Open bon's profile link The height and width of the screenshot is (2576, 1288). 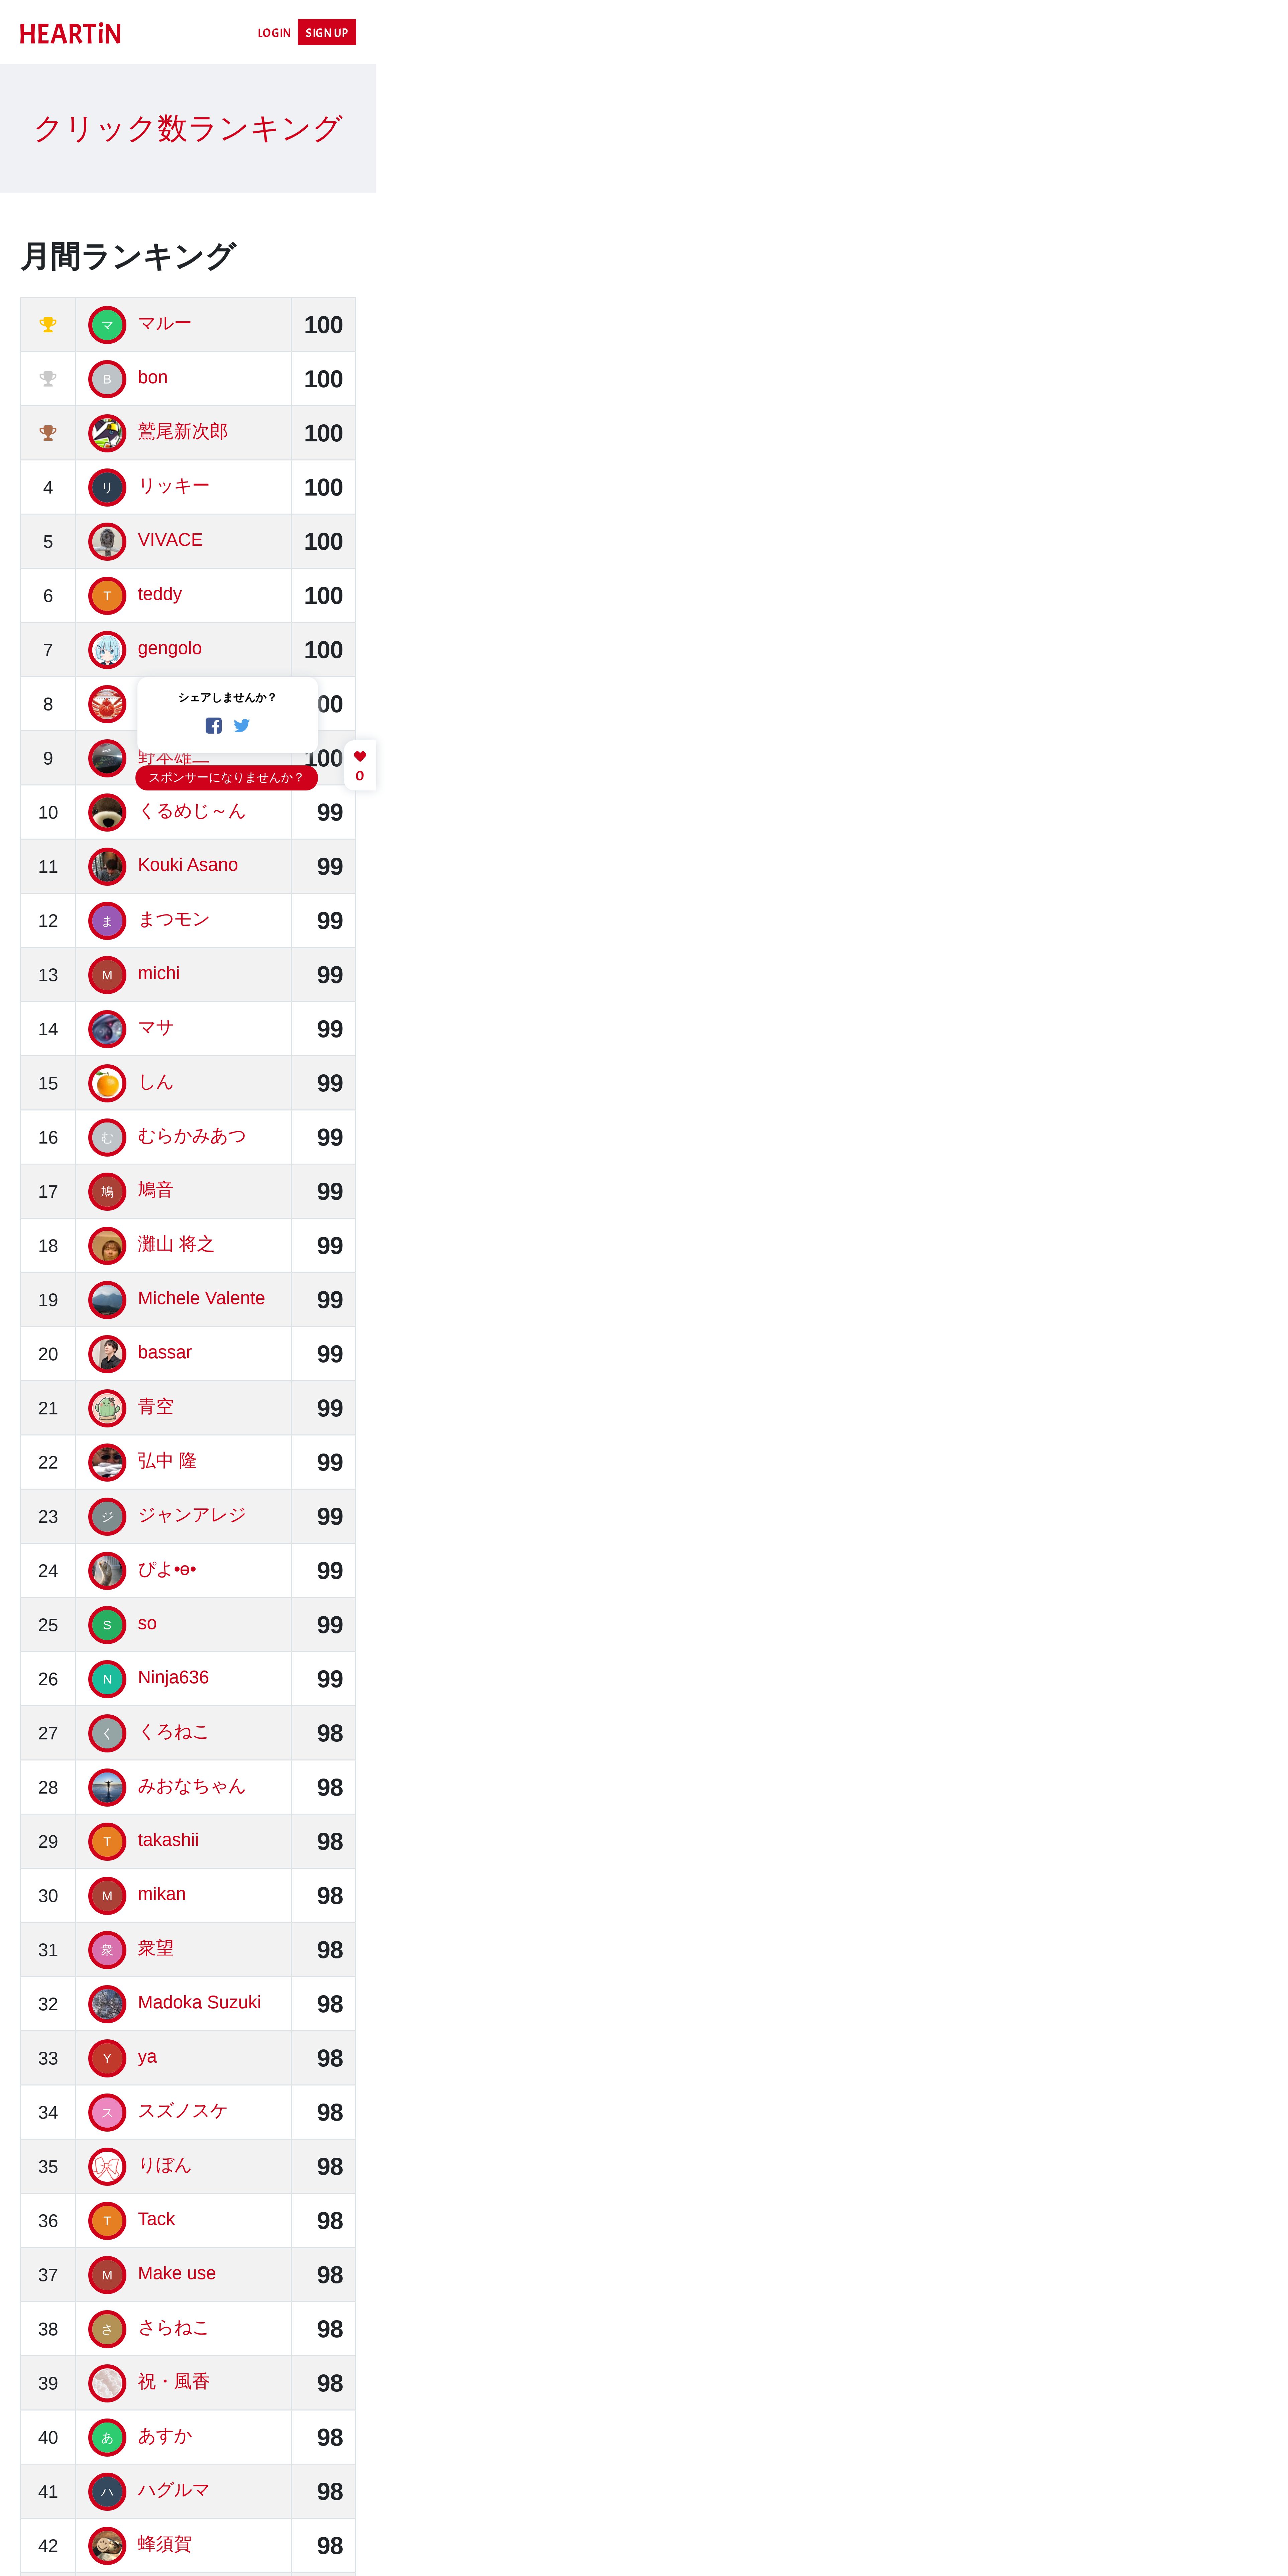pyautogui.click(x=153, y=377)
